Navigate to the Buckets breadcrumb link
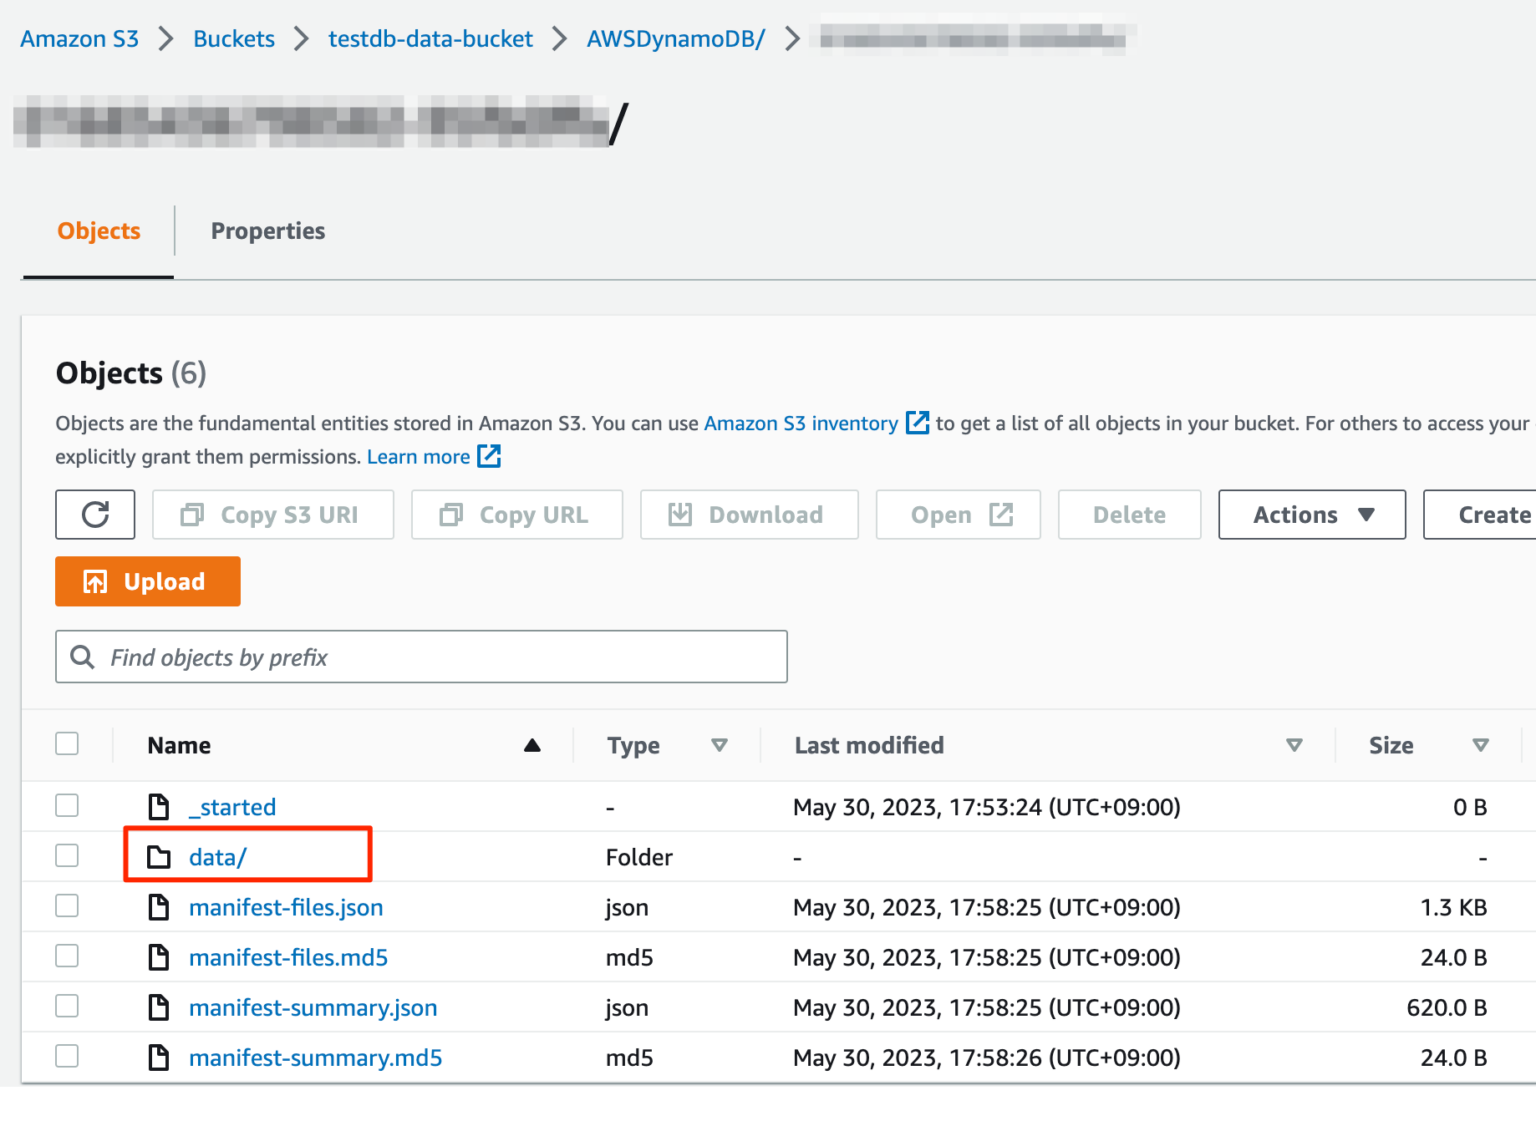Image resolution: width=1536 pixels, height=1121 pixels. [233, 38]
